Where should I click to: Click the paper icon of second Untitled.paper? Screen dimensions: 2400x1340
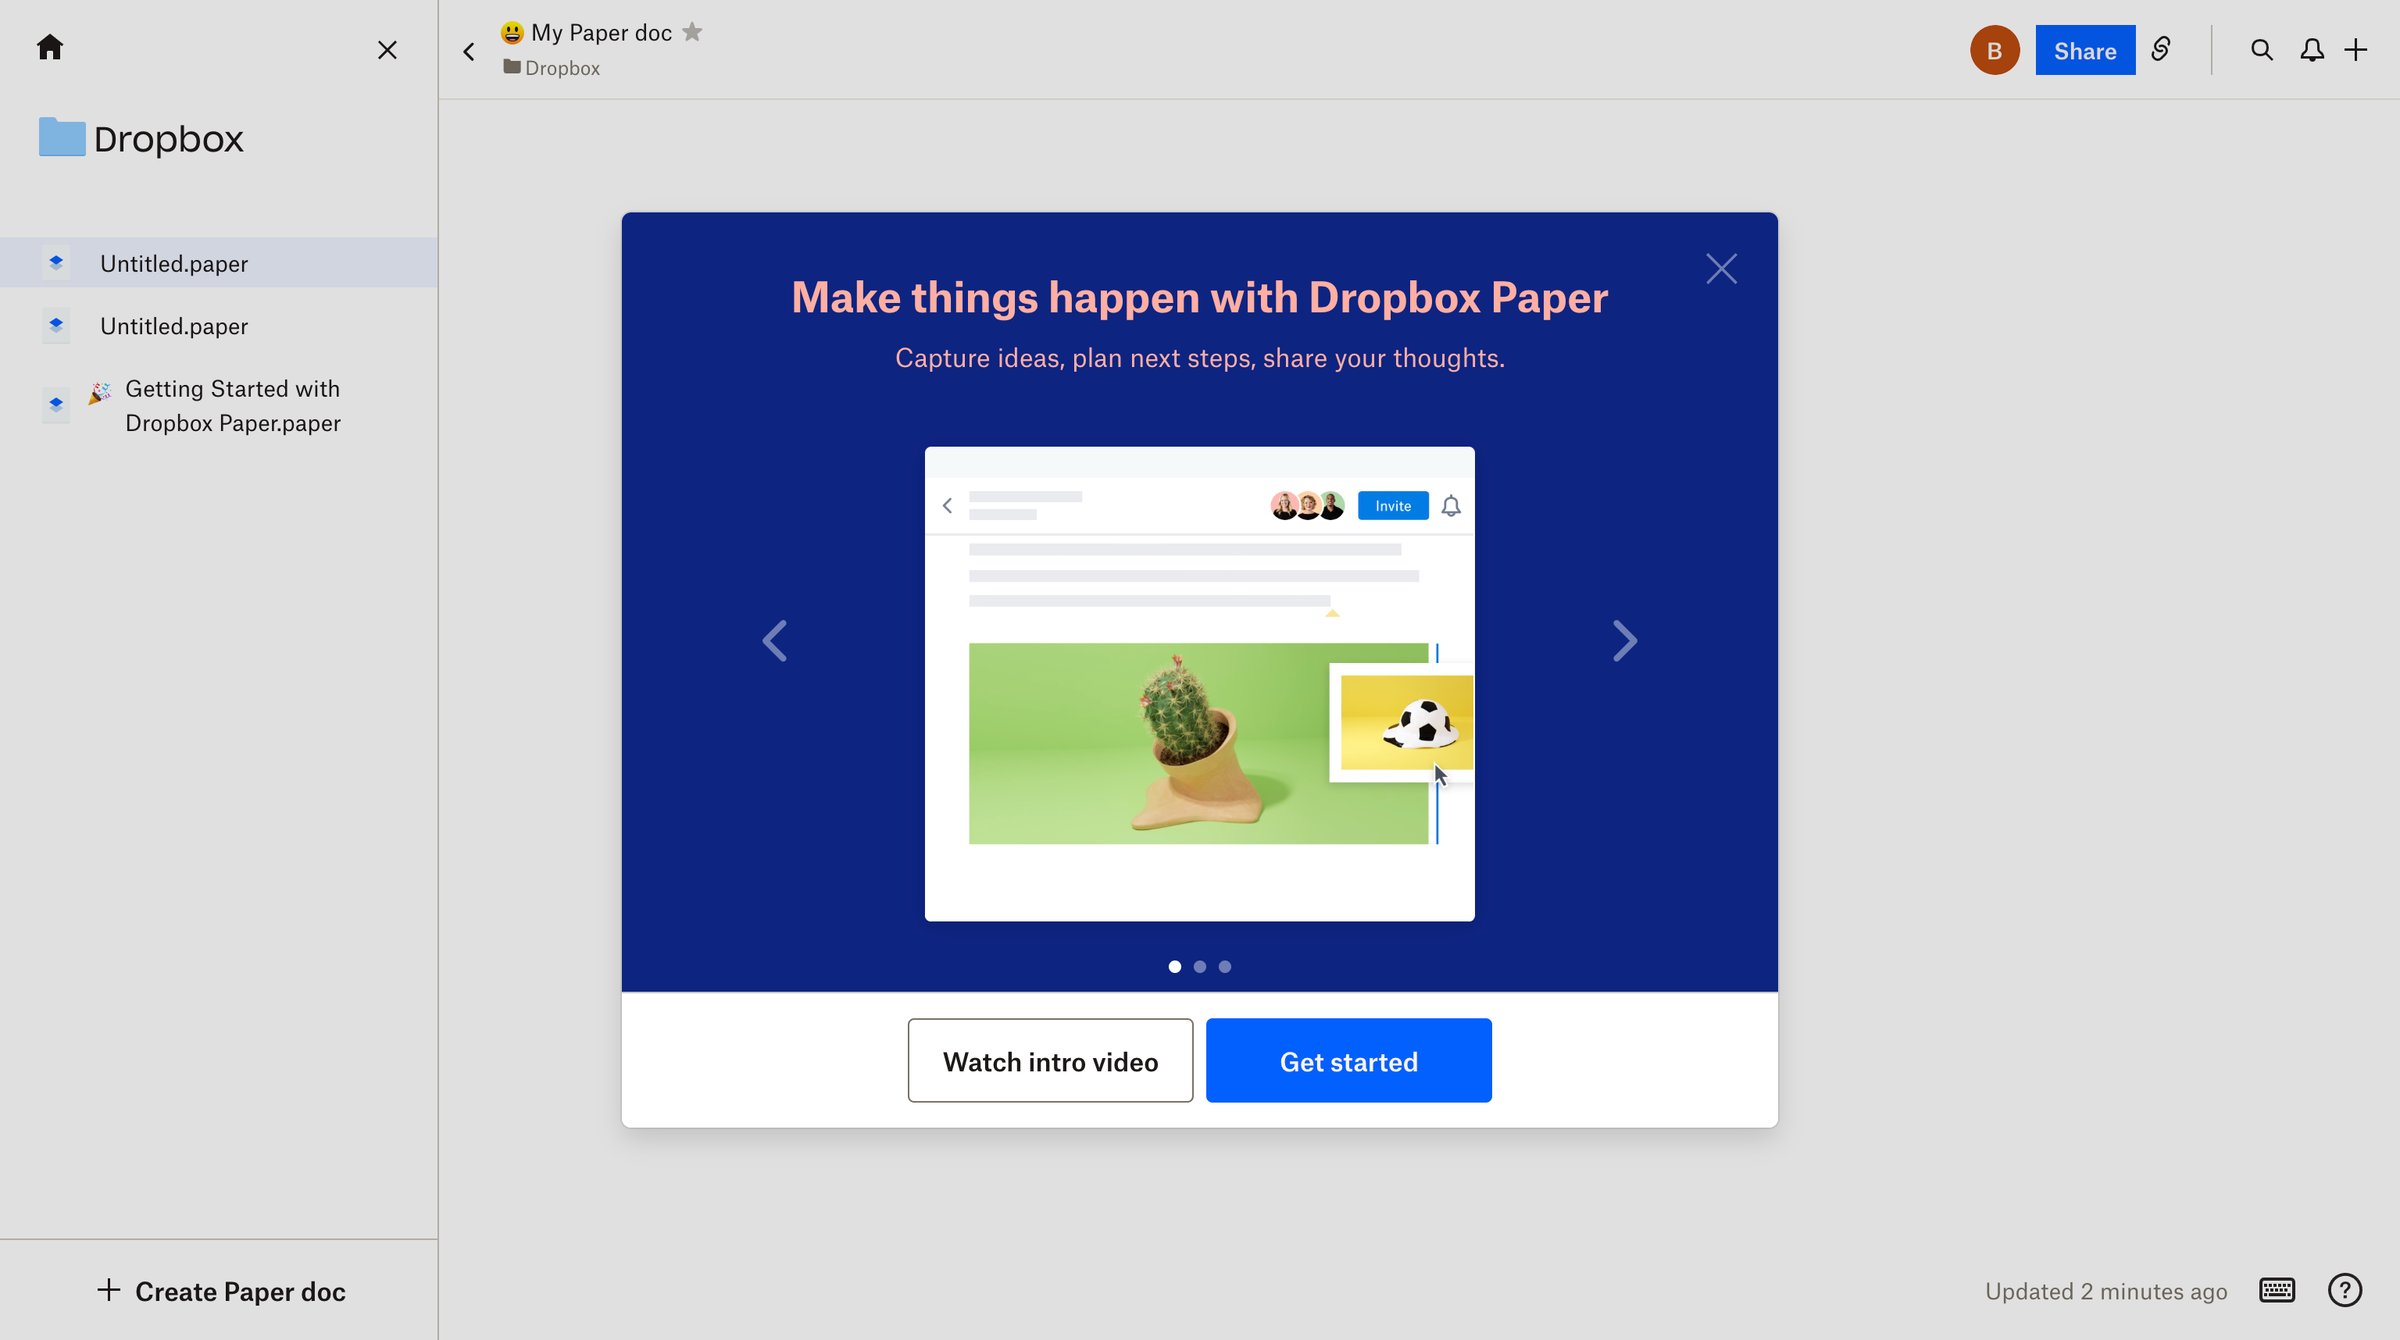pos(56,325)
